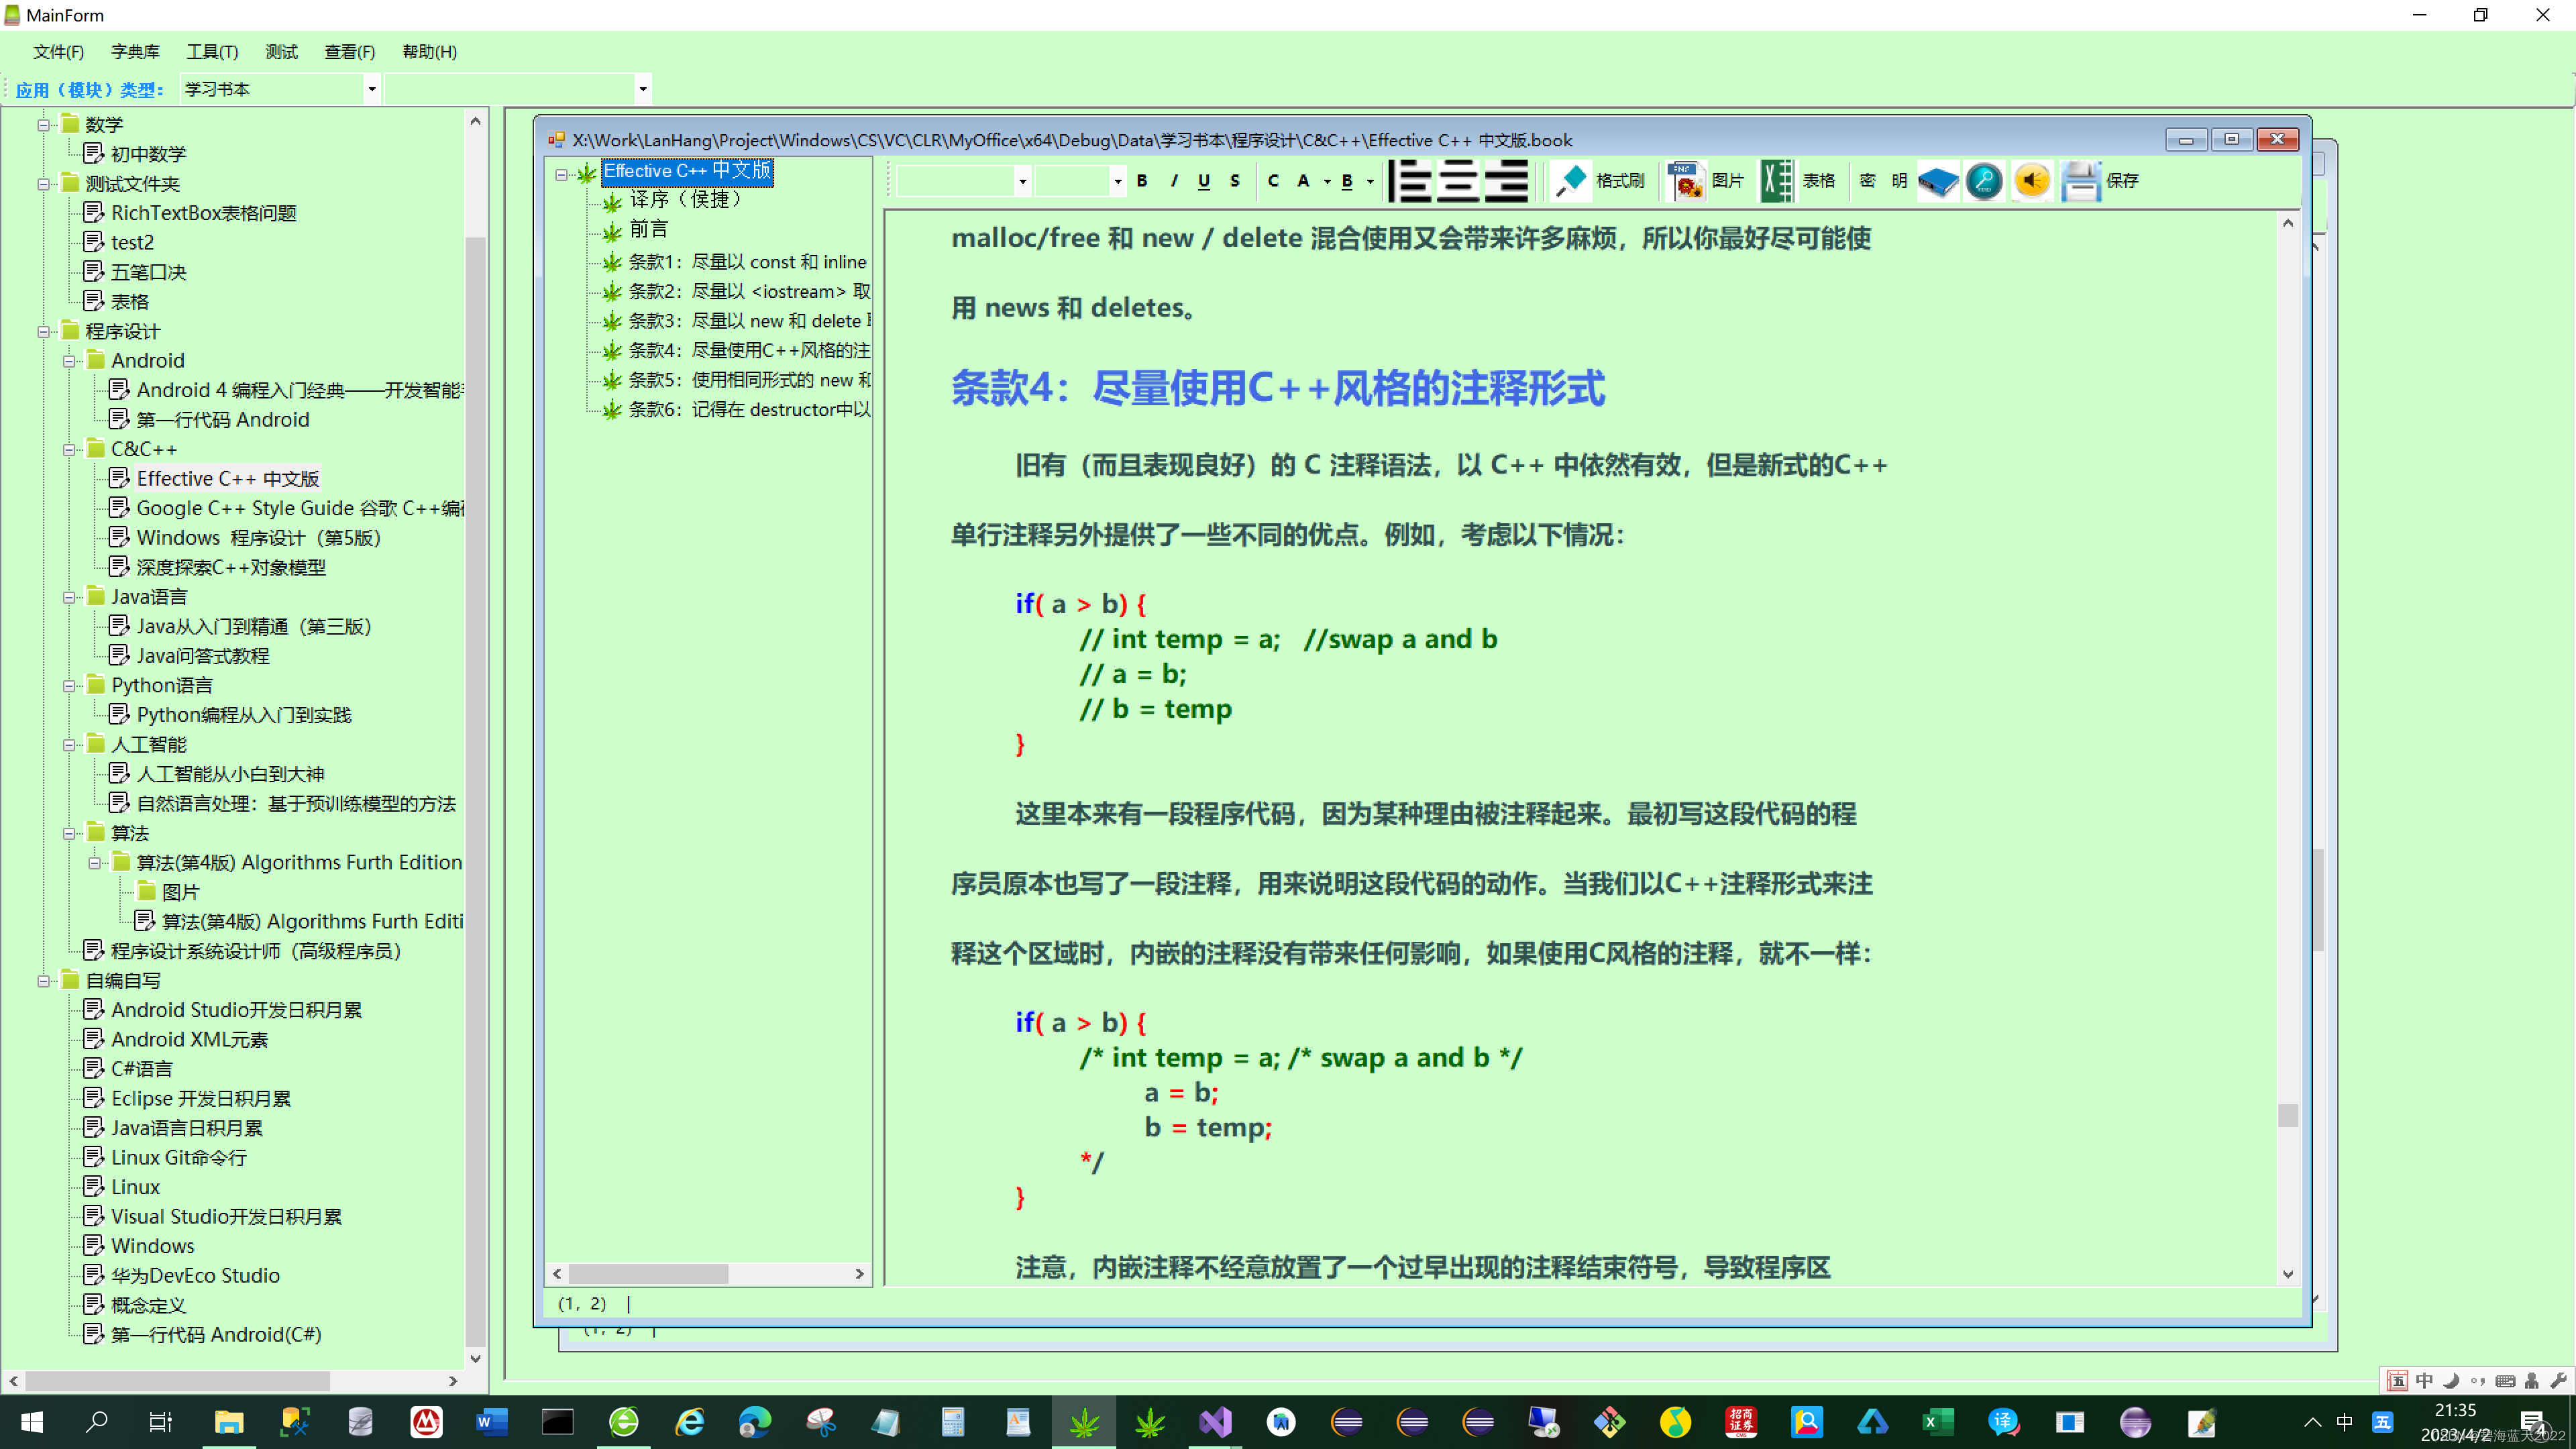The image size is (2576, 1449).
Task: Open font color A dropdown arrow
Action: pos(1327,181)
